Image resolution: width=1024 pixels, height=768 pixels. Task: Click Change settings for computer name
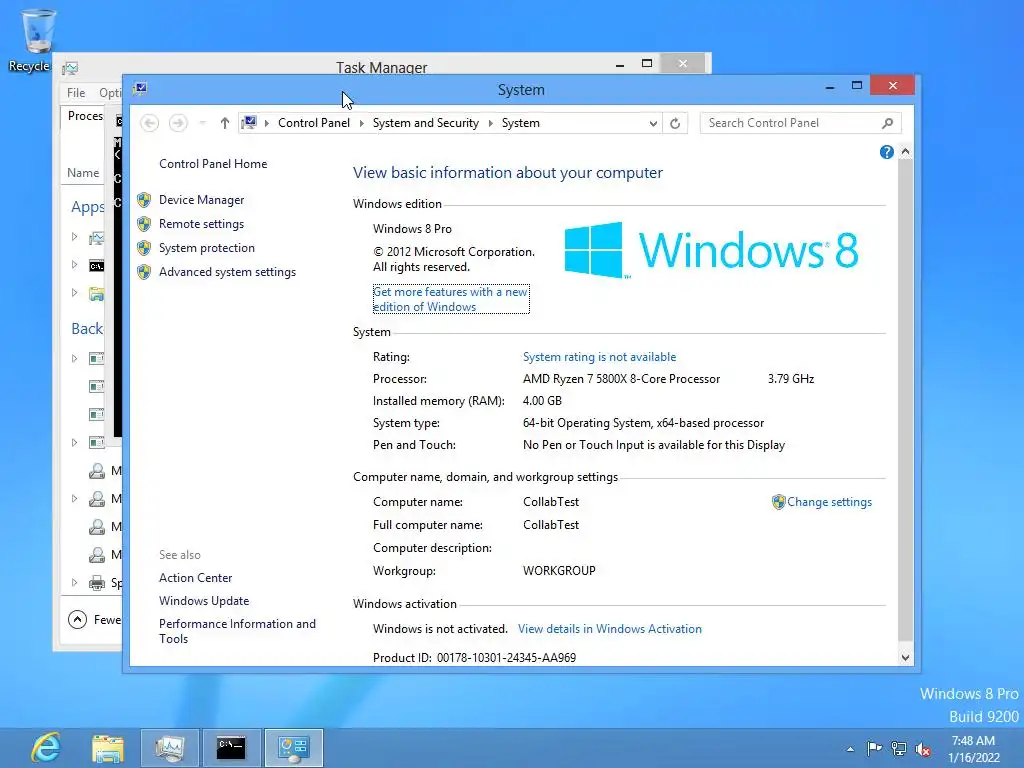[x=829, y=502]
